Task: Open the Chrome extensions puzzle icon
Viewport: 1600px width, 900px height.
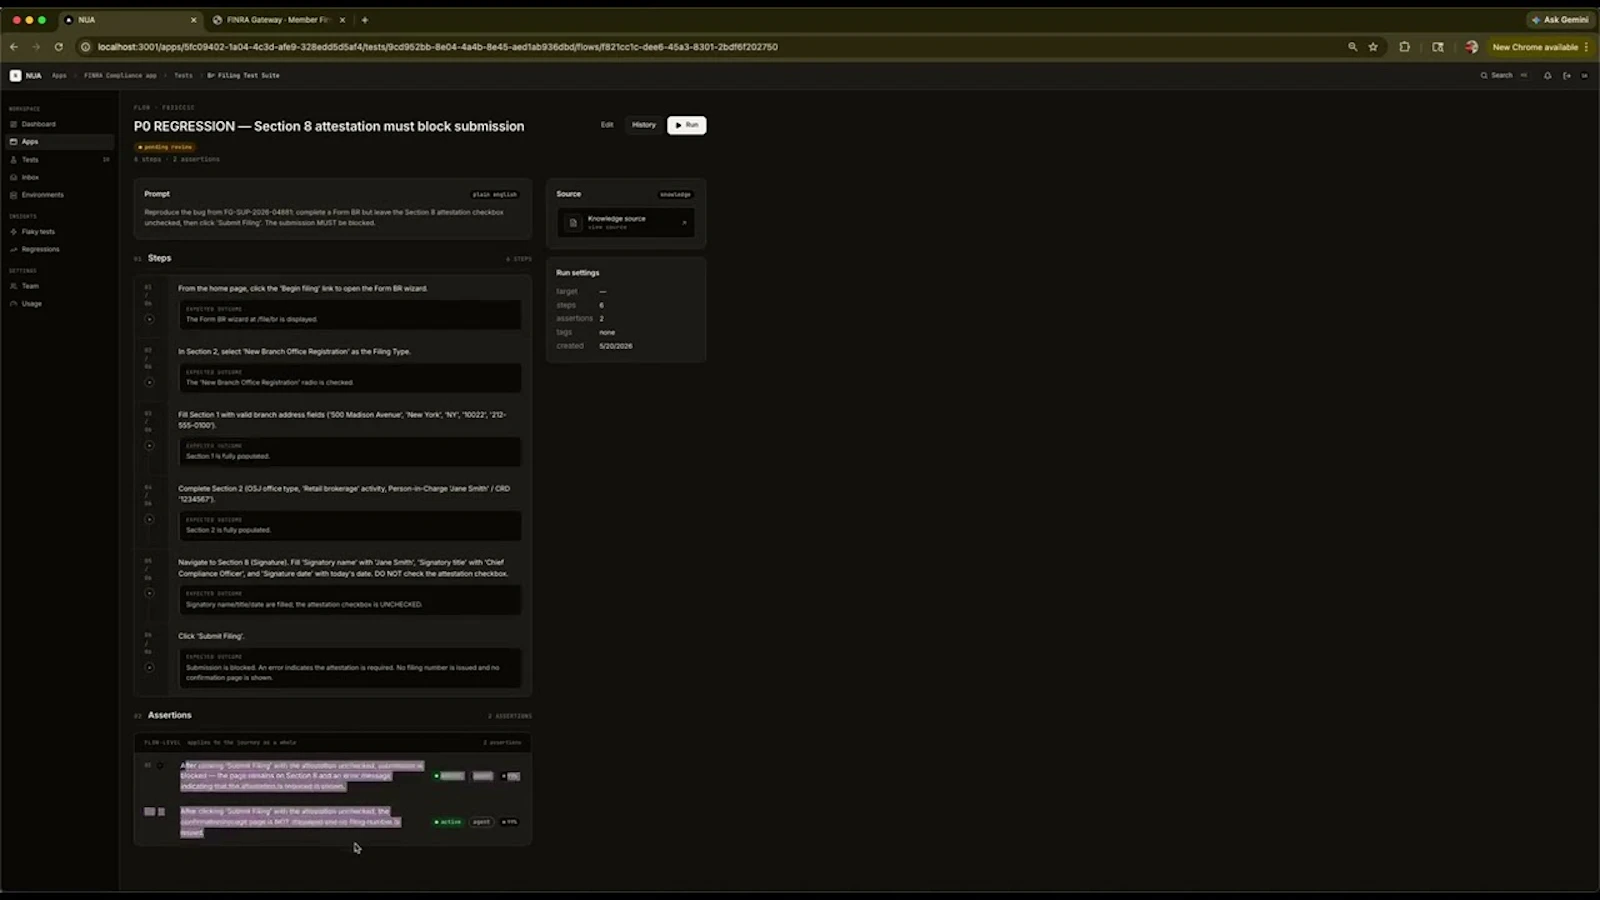Action: [1405, 47]
